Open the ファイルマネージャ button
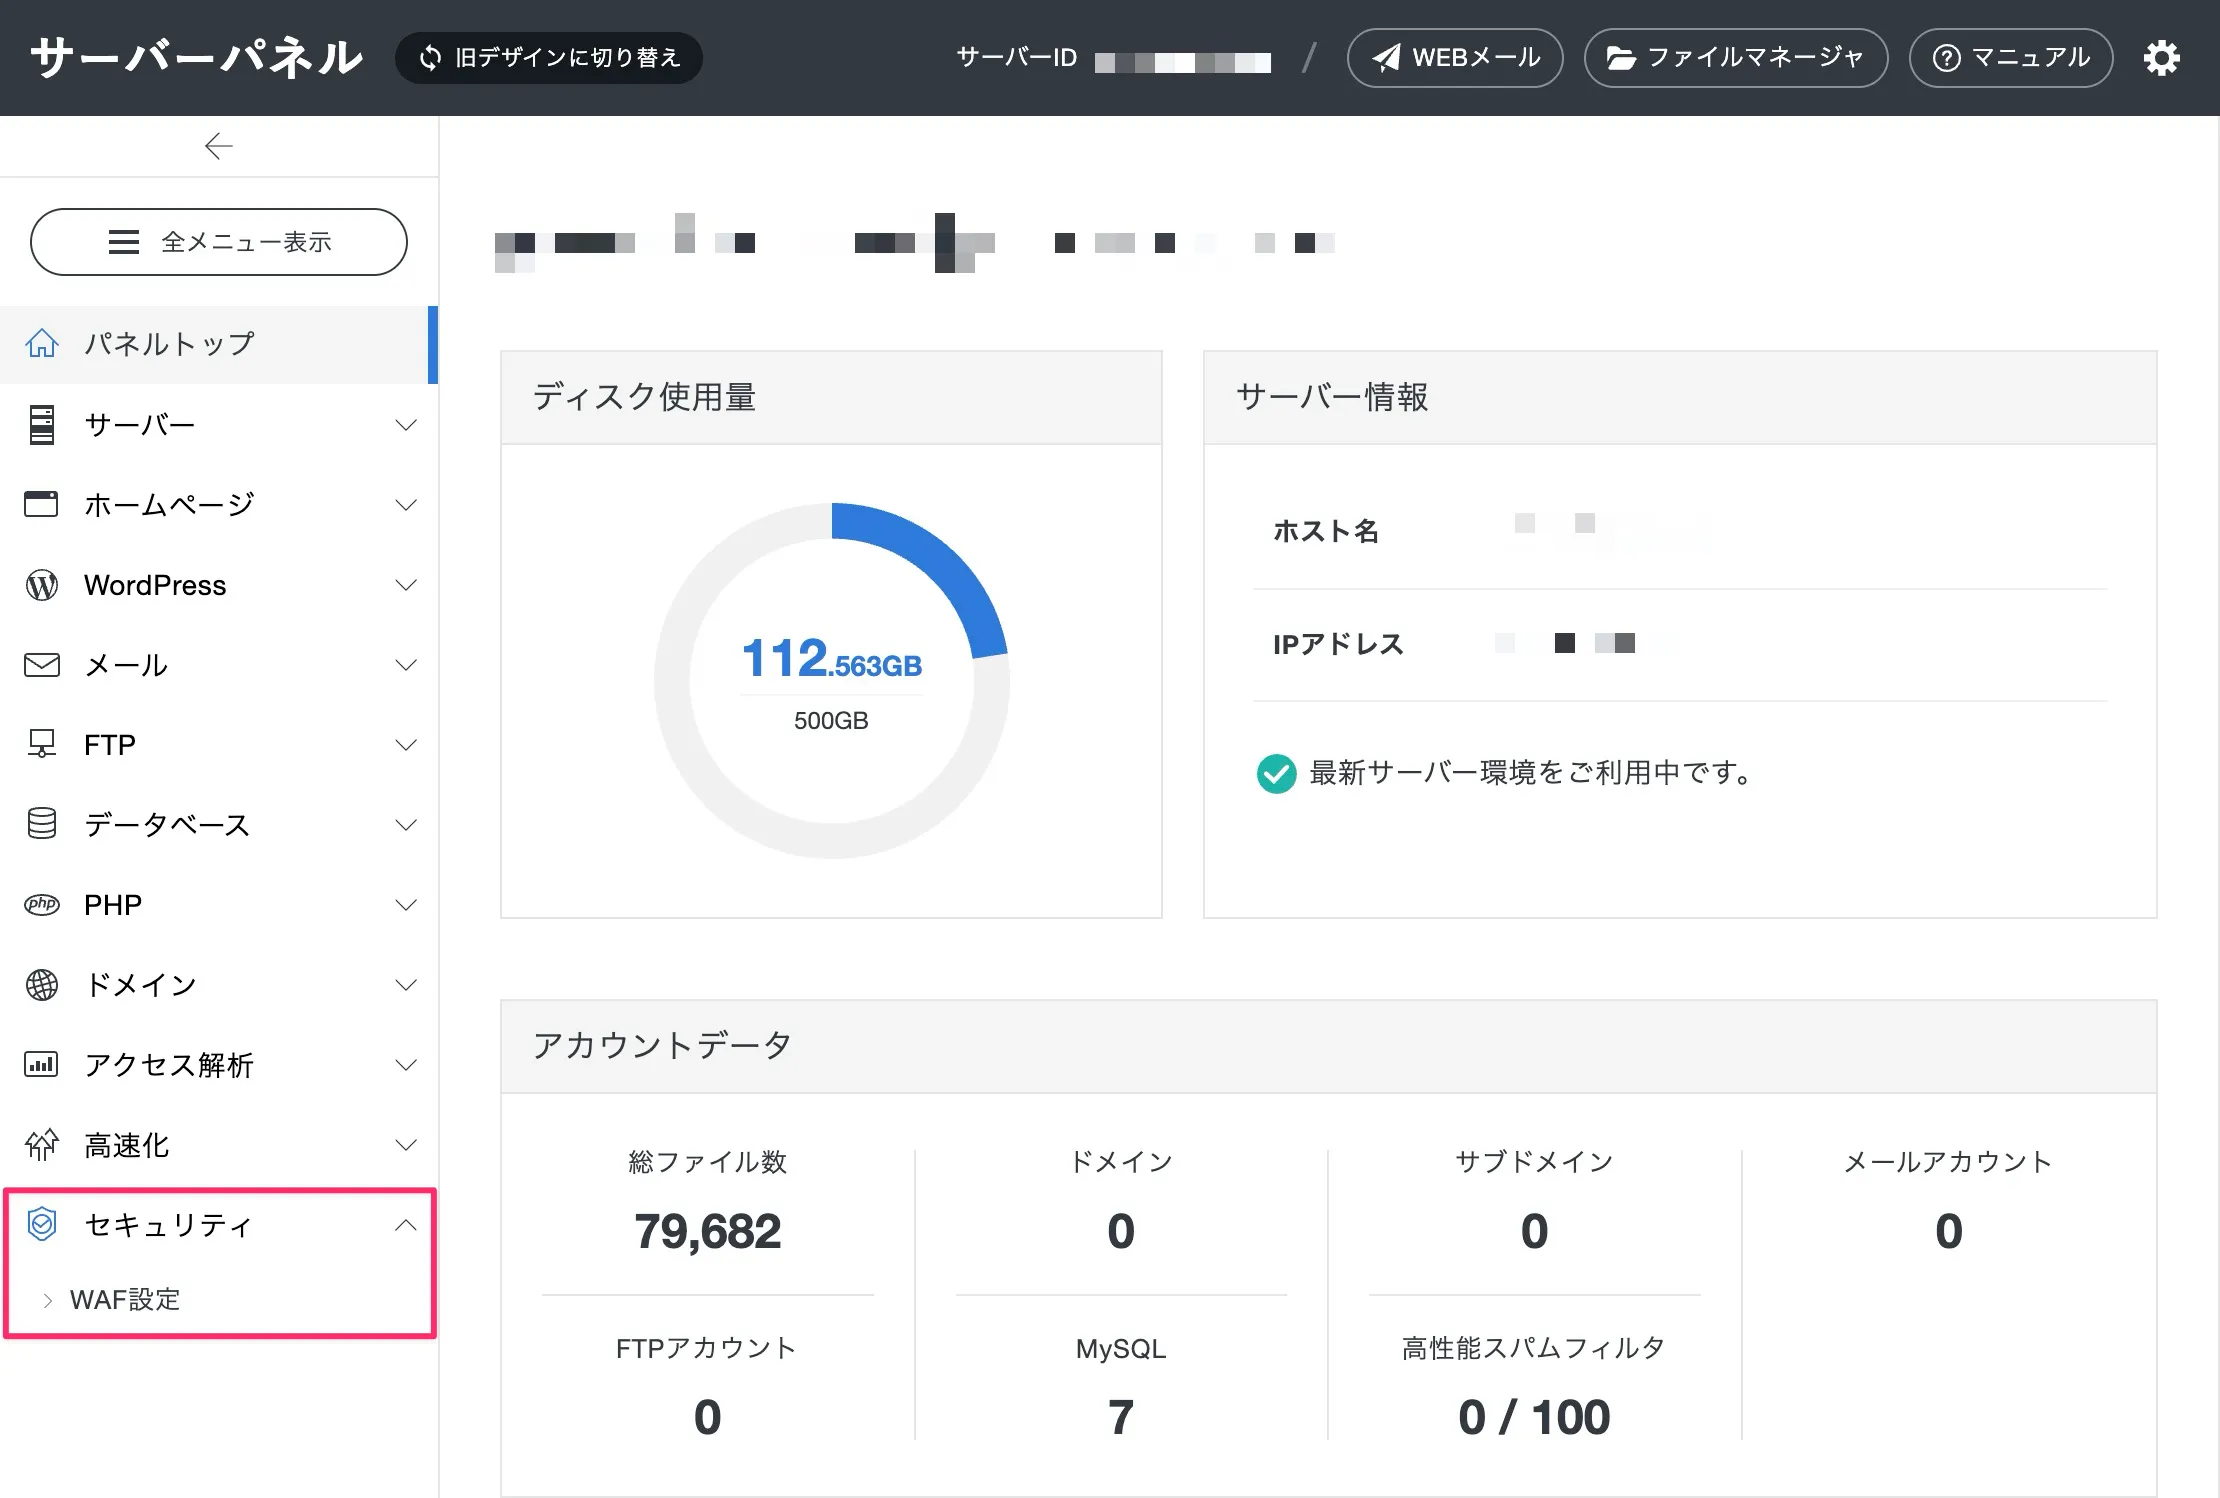 point(1736,58)
